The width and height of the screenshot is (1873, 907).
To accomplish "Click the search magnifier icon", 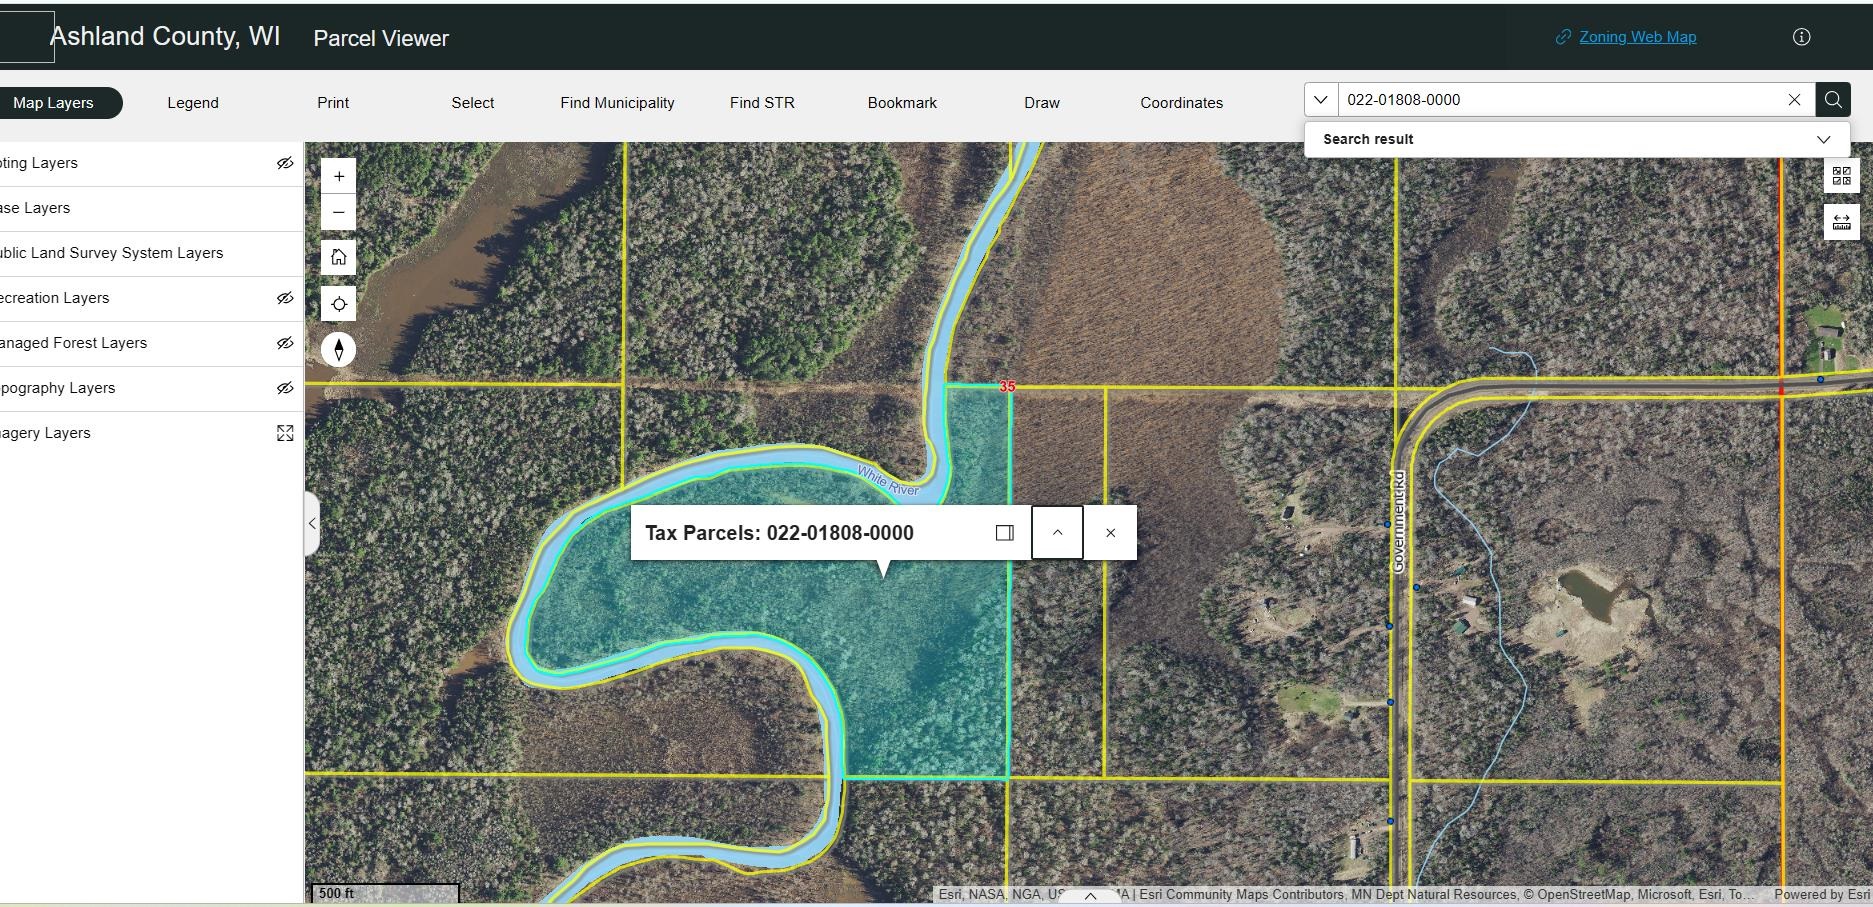I will (1832, 99).
